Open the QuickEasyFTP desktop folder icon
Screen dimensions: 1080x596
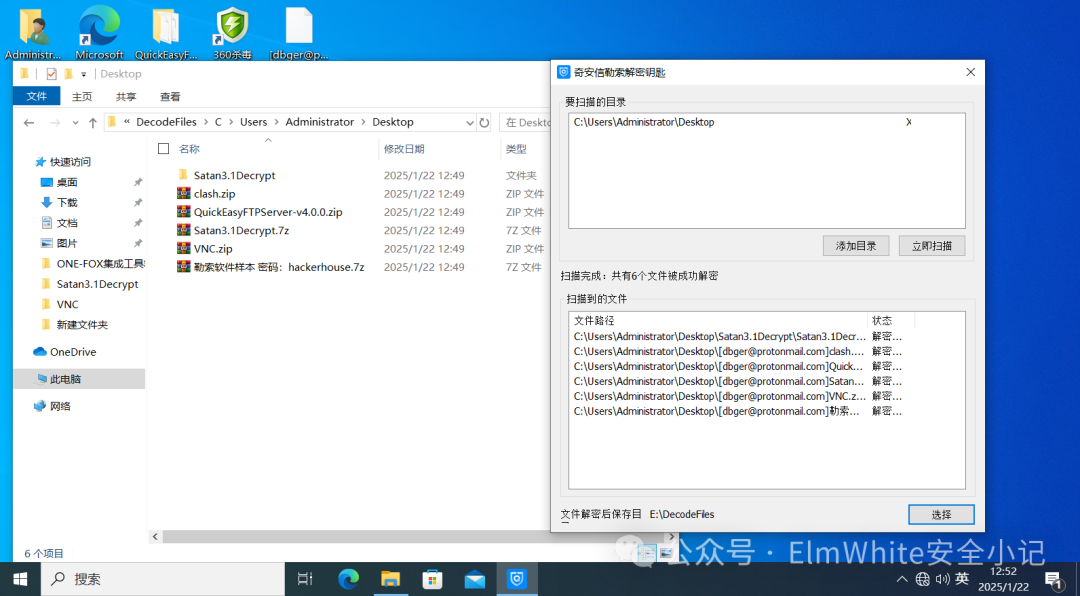(x=166, y=32)
